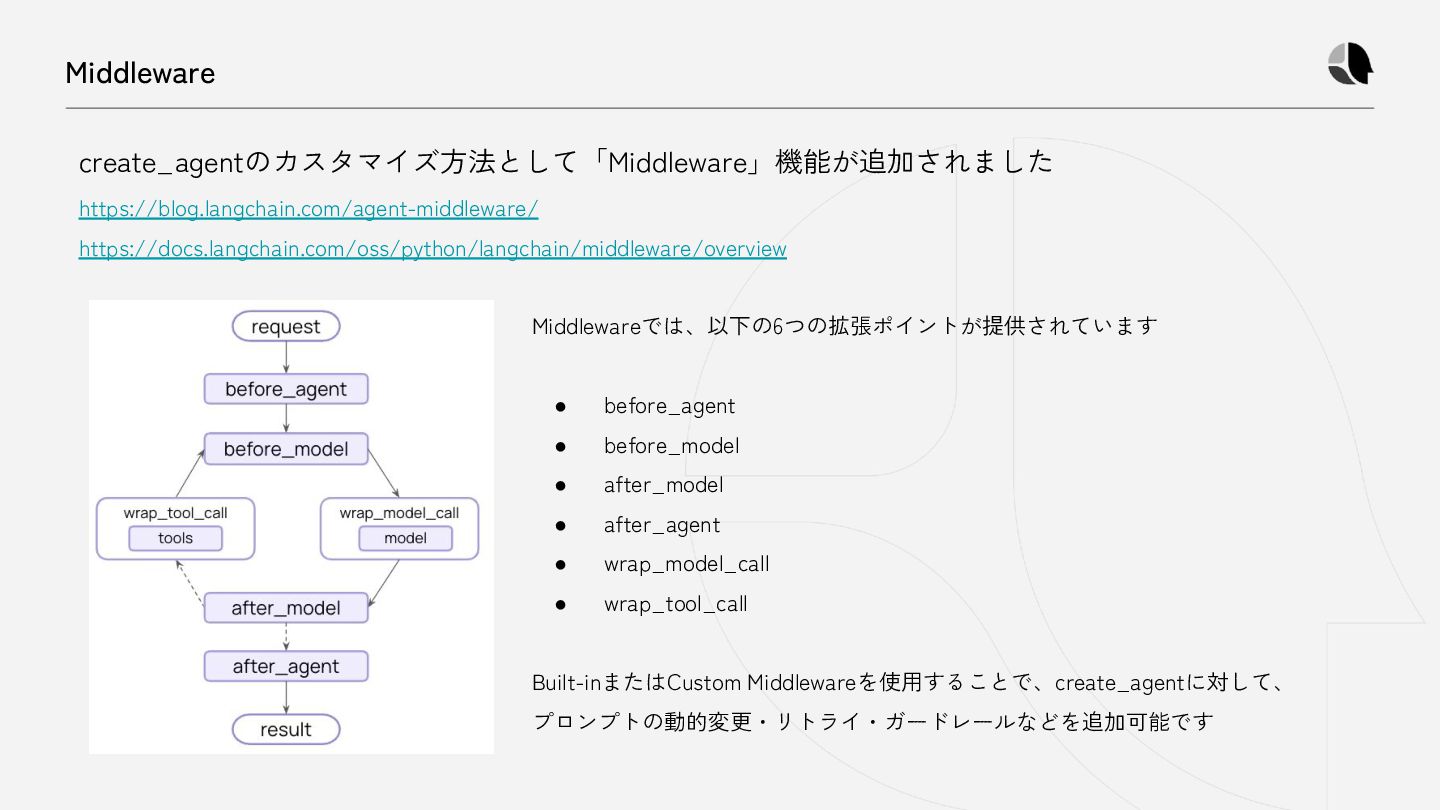Select the wrap_tool_call bullet item
The image size is (1440, 810).
click(x=675, y=604)
